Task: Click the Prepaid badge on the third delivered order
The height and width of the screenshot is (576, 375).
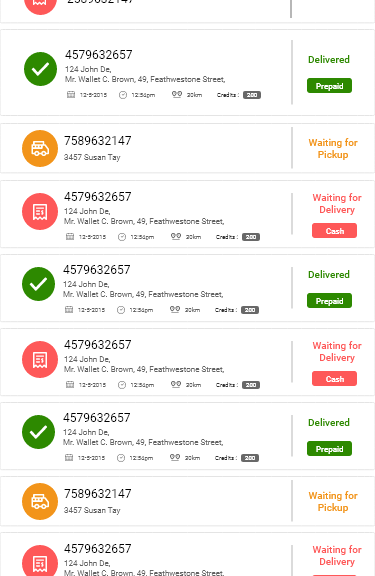Action: (x=329, y=449)
